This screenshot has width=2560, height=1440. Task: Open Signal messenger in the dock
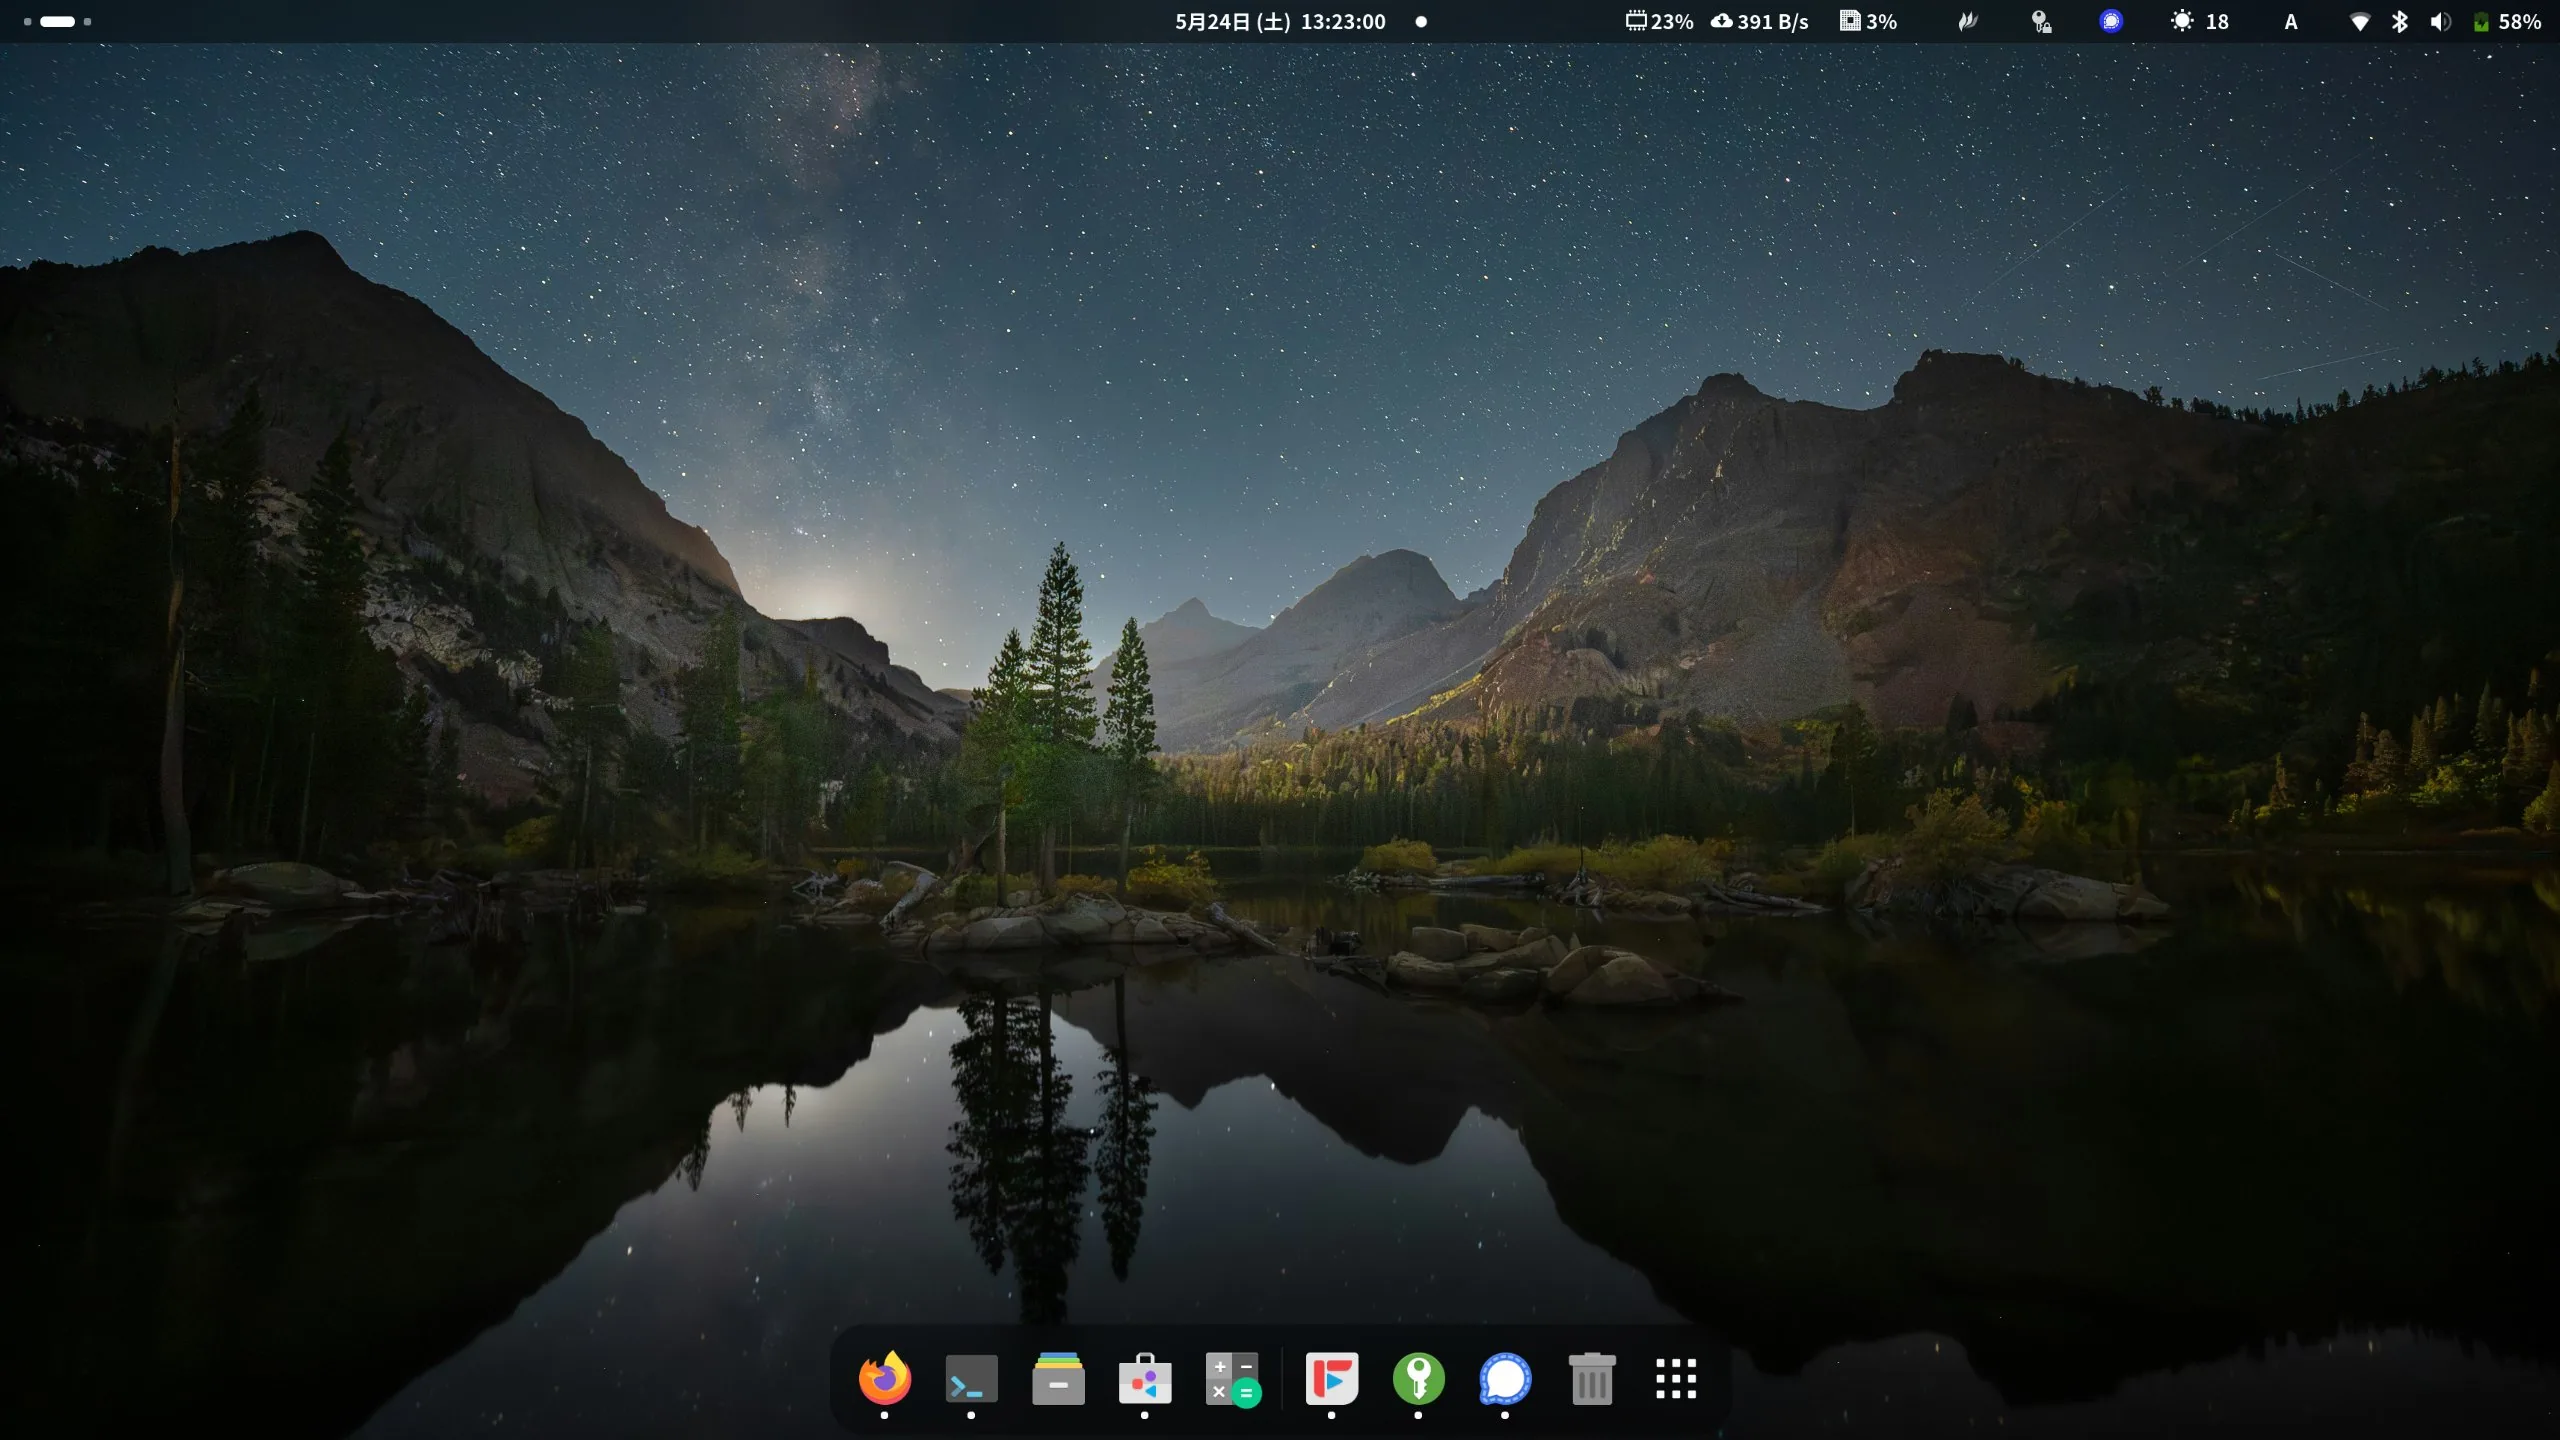(1505, 1379)
